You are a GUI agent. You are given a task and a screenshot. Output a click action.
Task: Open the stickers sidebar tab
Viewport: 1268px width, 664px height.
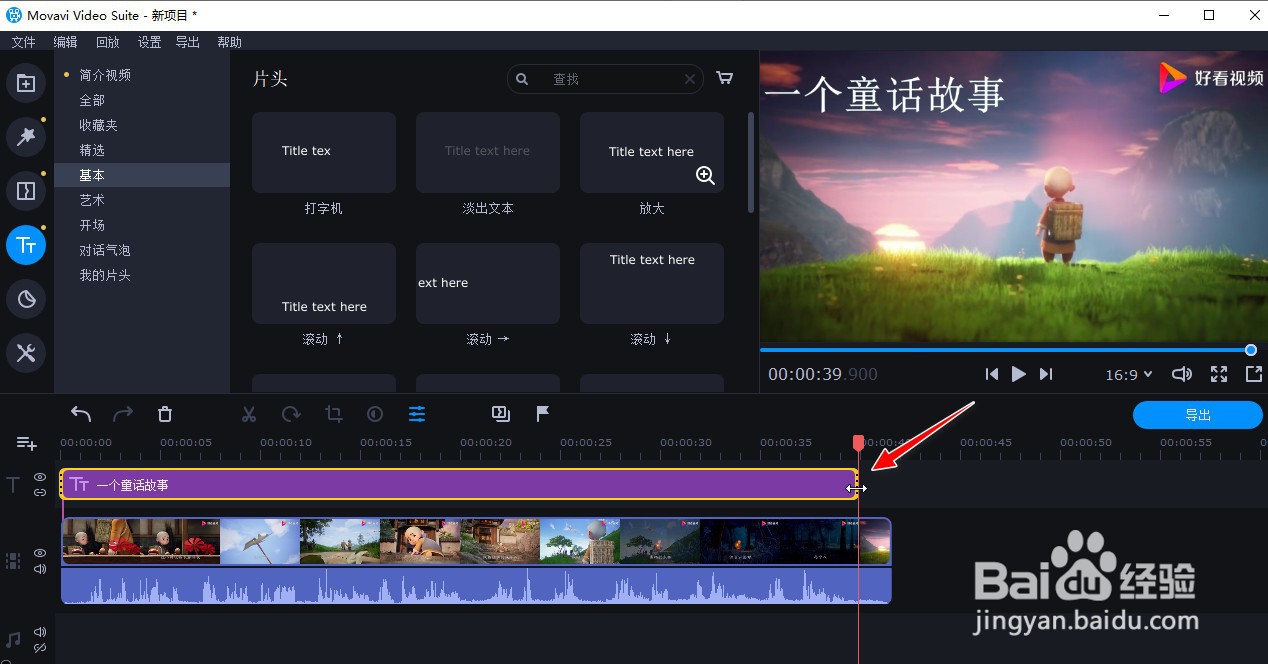[x=26, y=299]
